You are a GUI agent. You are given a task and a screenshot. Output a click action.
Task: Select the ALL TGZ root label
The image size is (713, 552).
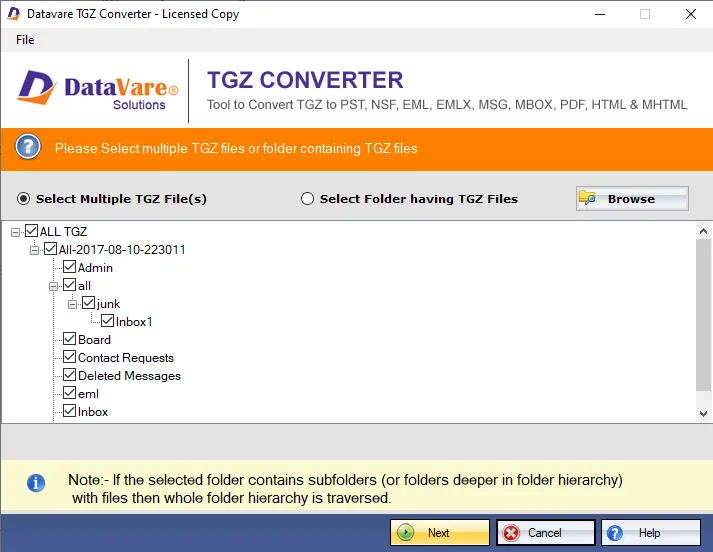63,232
